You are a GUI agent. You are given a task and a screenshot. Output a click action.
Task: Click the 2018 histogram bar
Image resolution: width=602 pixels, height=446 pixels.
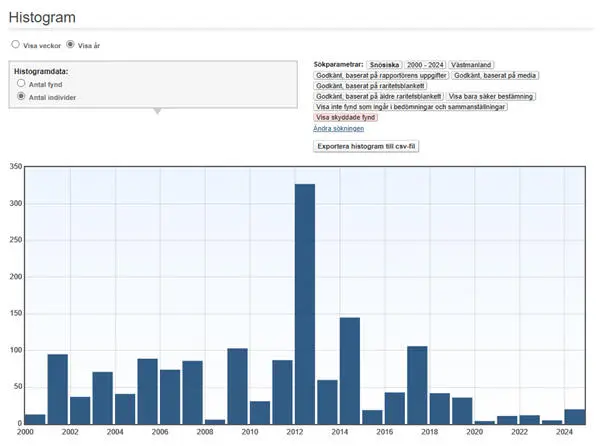(x=417, y=384)
